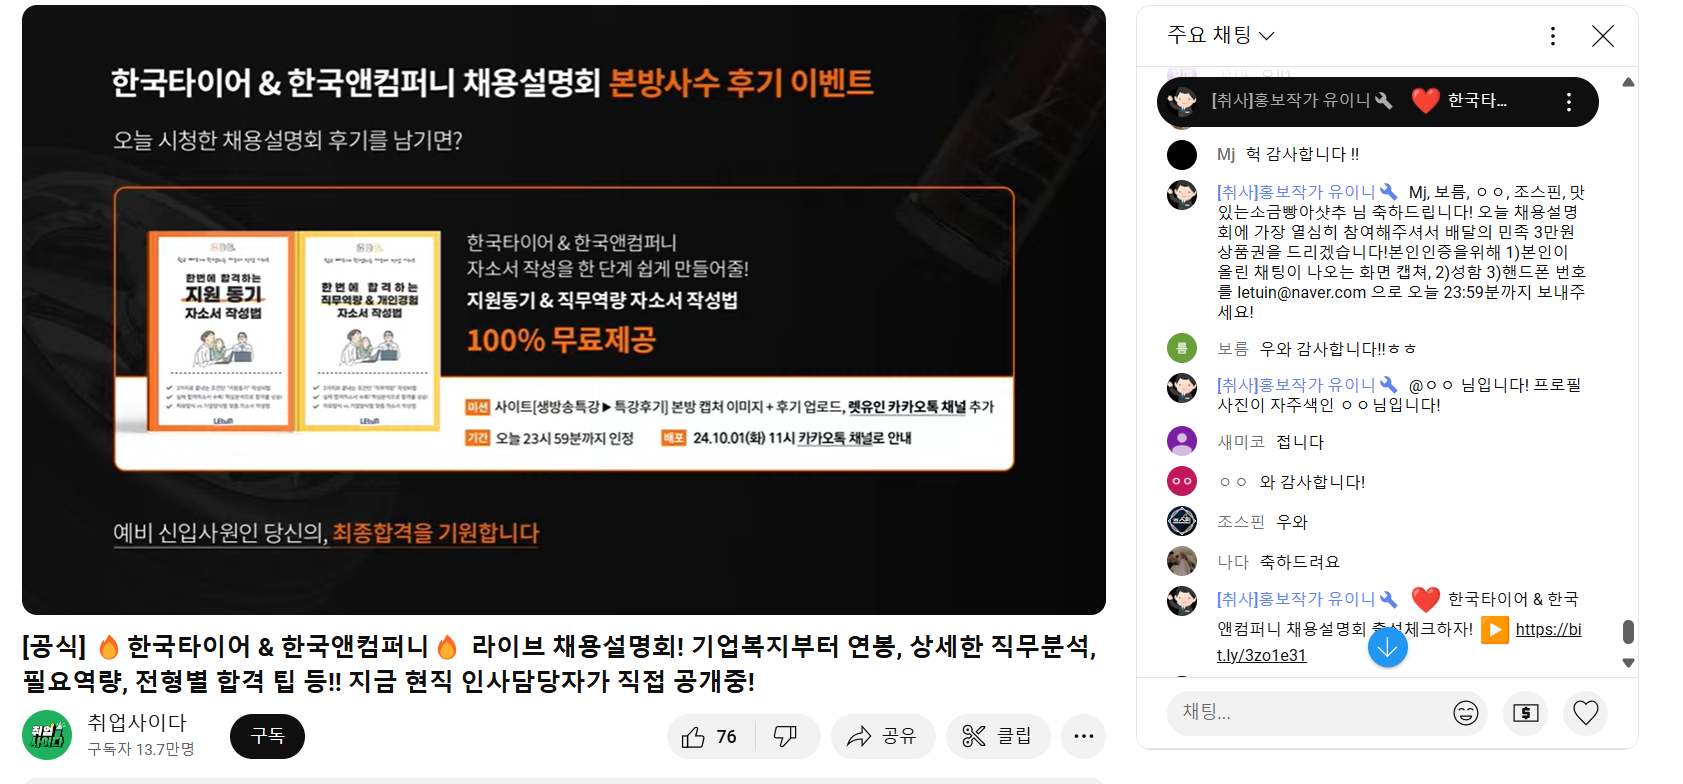Viewport: 1683px width, 784px height.
Task: Expand the 주요 채팅 dropdown
Action: [x=1221, y=36]
